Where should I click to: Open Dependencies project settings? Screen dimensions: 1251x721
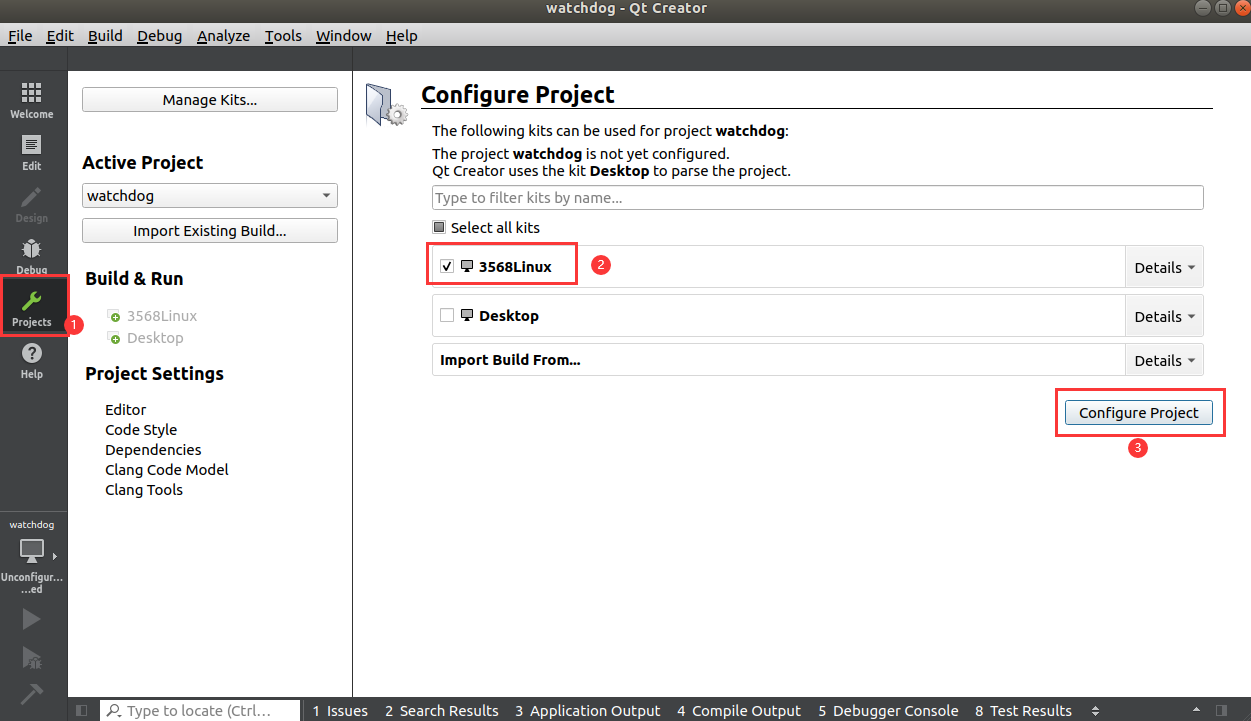click(153, 450)
